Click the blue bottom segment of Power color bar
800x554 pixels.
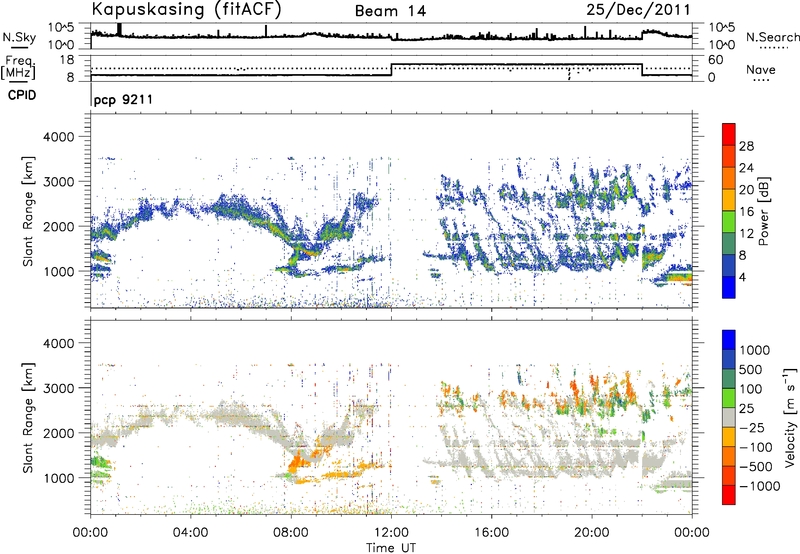point(729,287)
